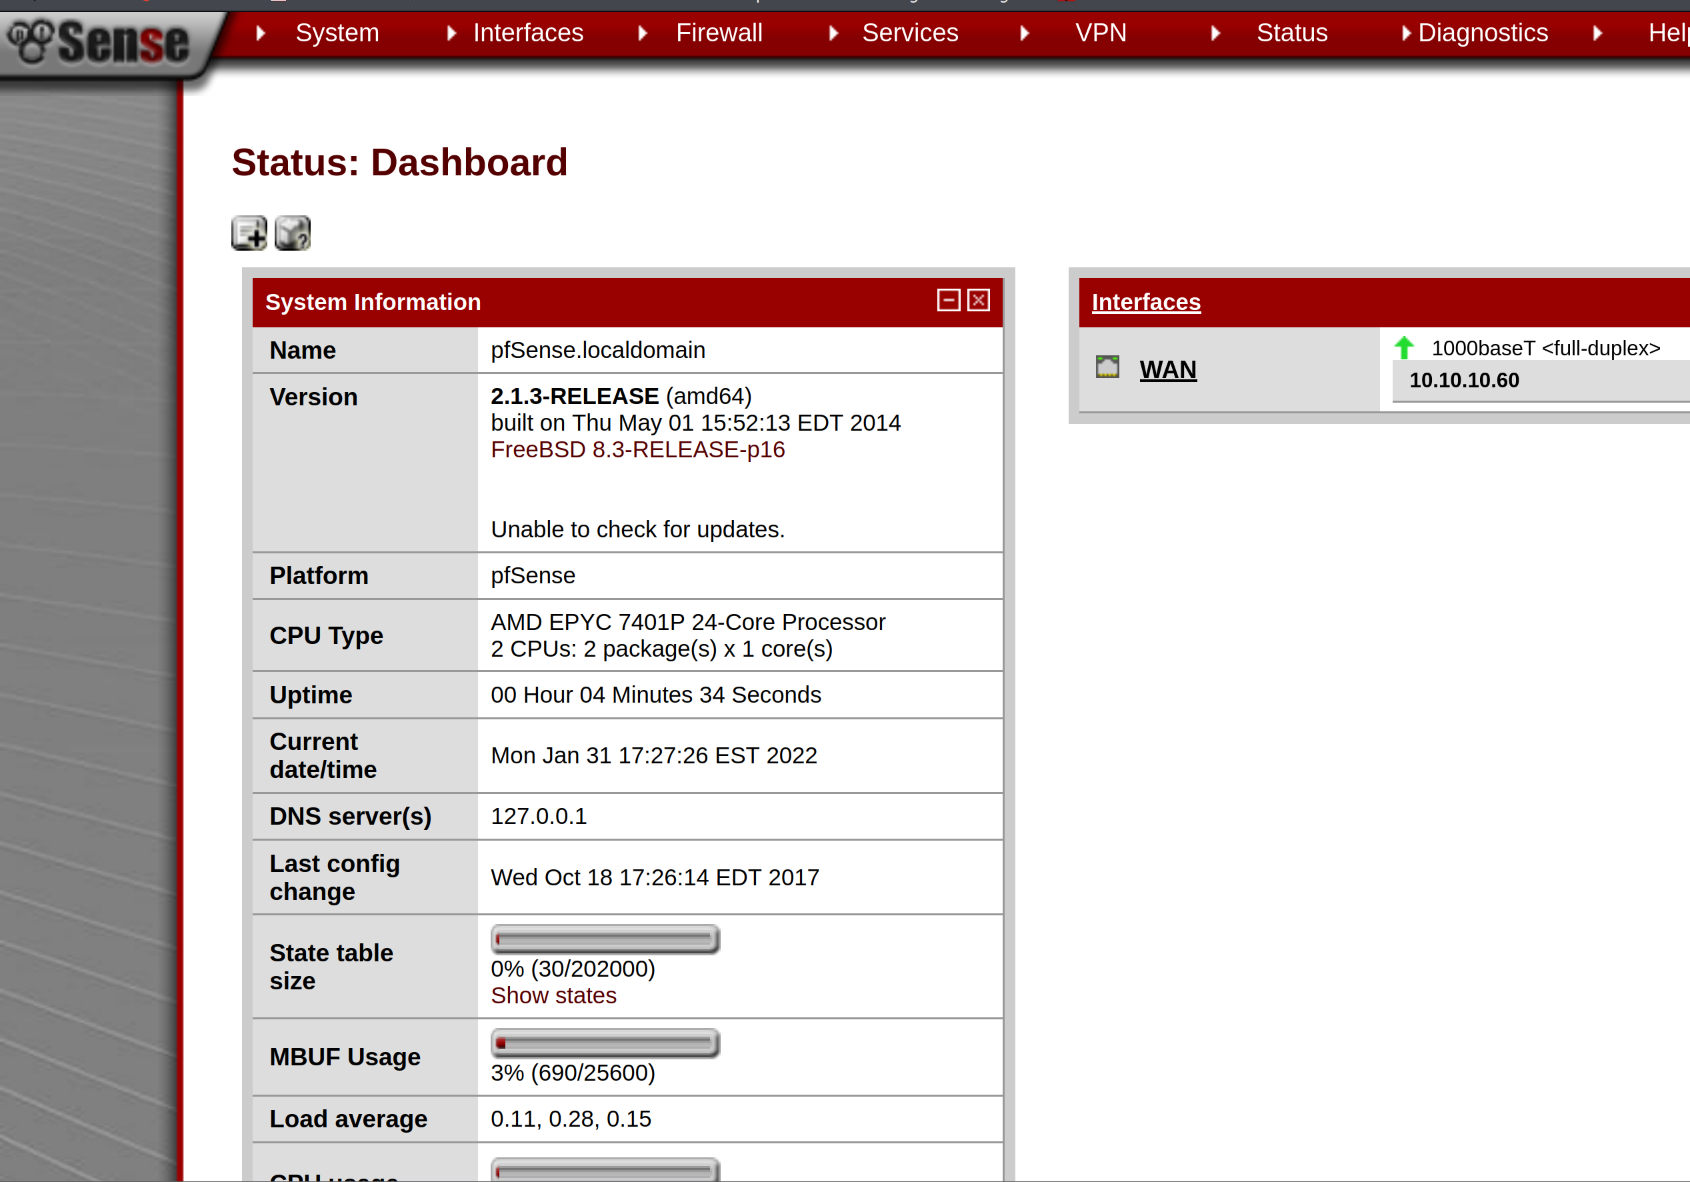Viewport: 1690px width, 1182px height.
Task: Click arrow beside VPN menu
Action: point(1025,33)
